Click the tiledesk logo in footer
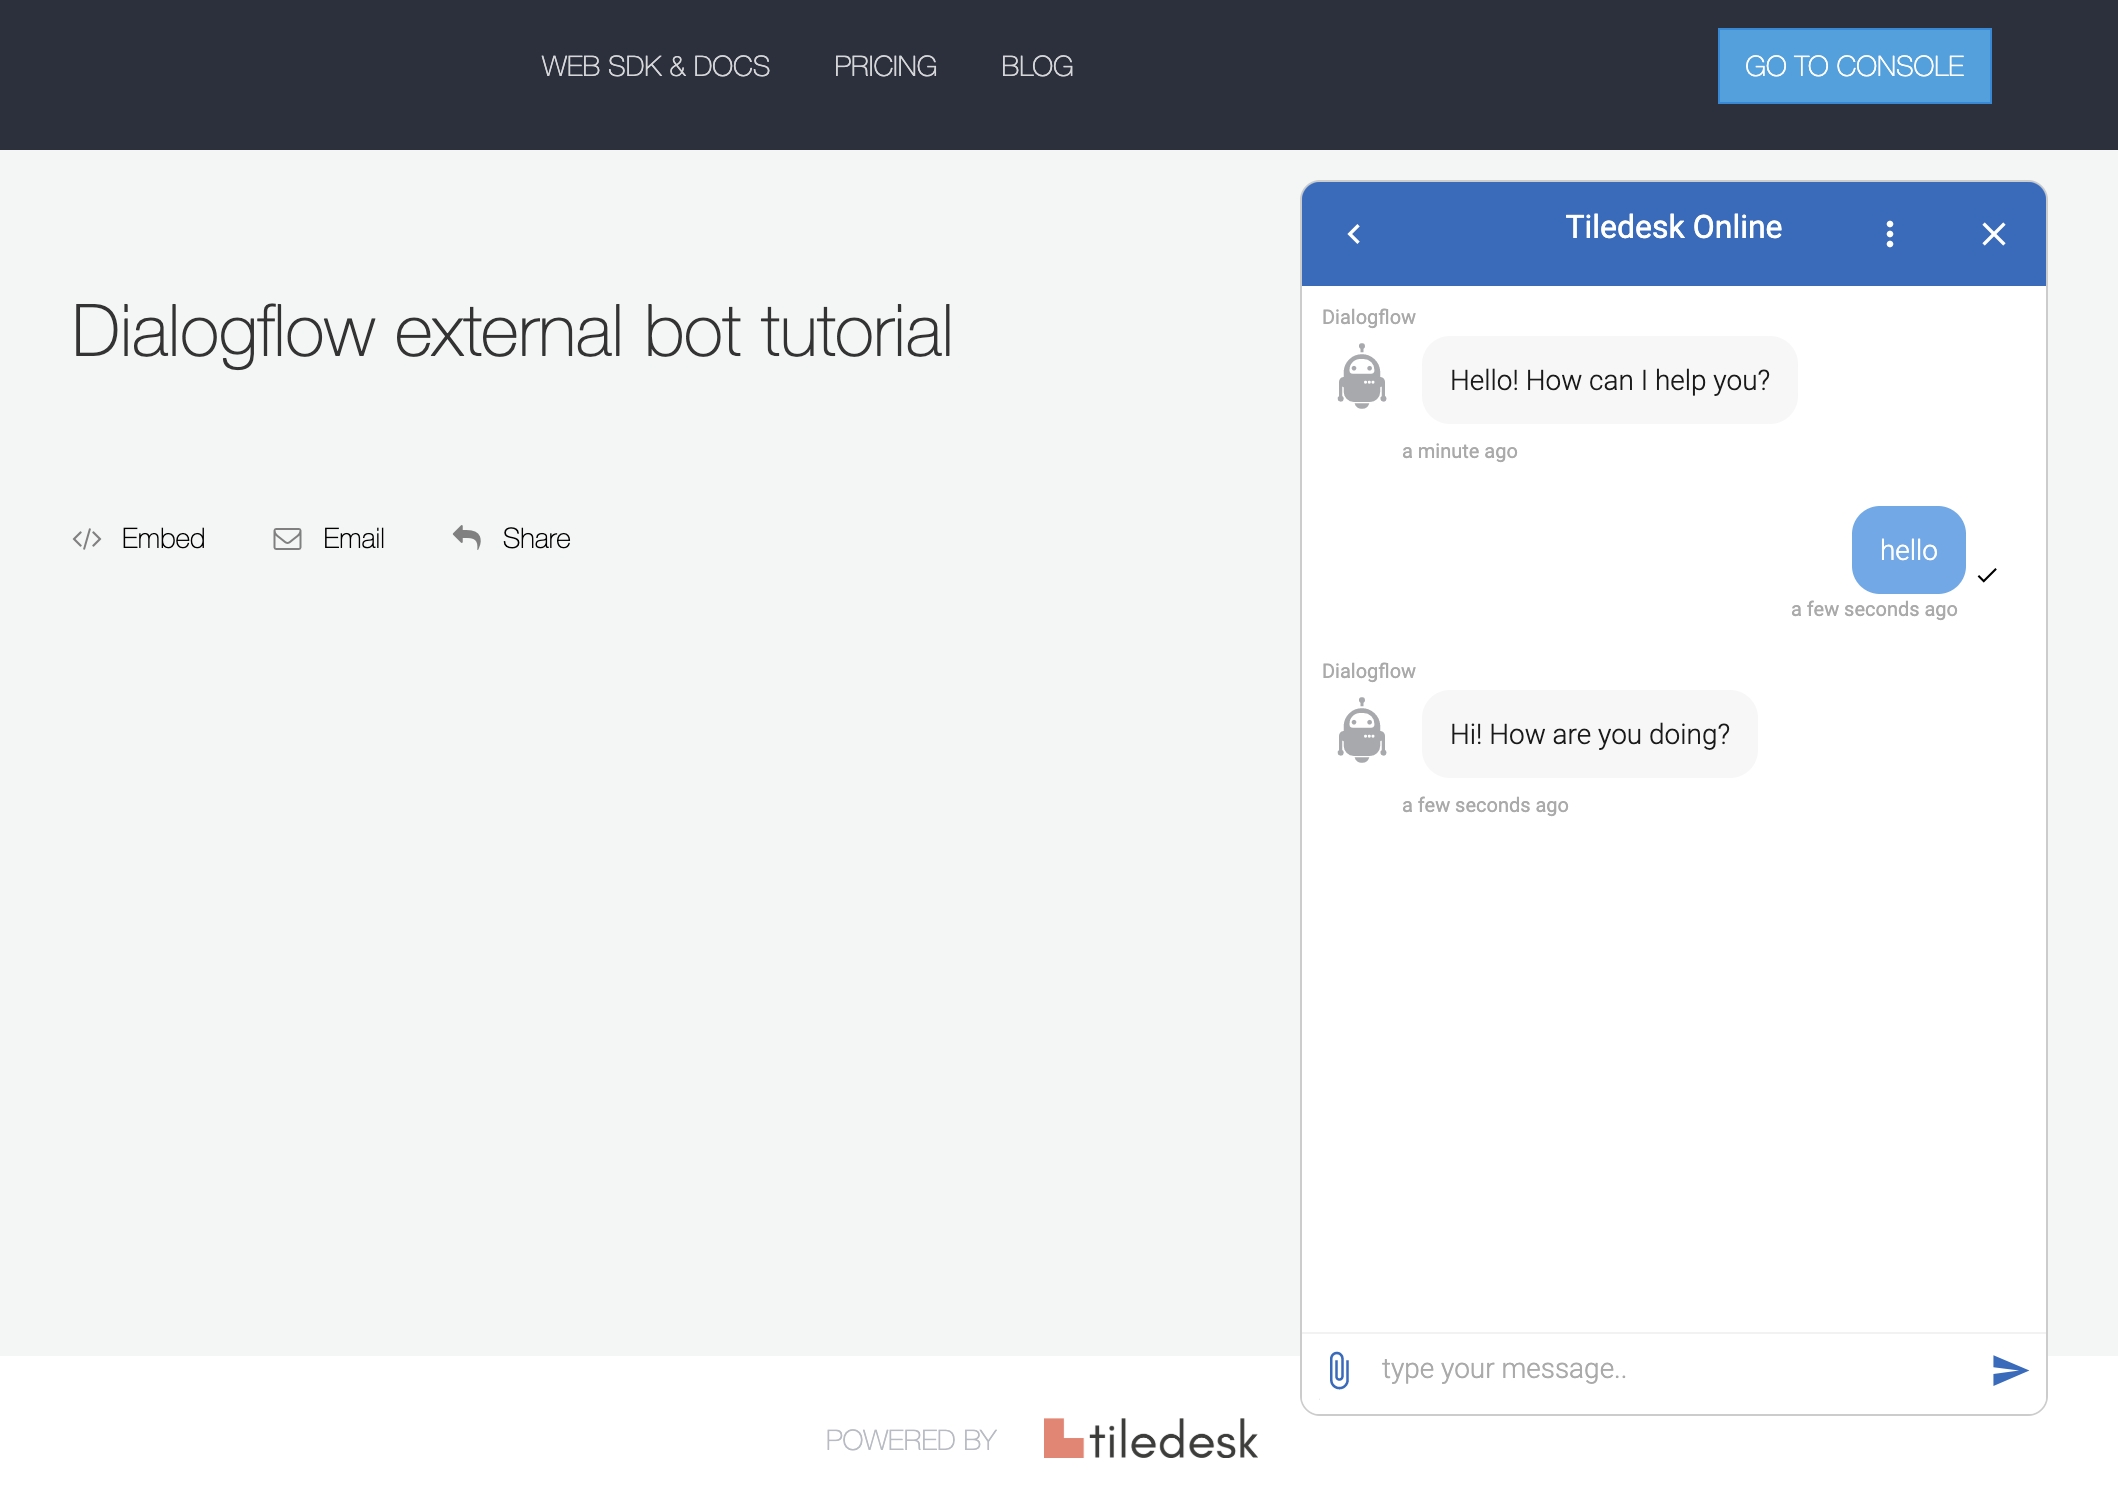The width and height of the screenshot is (2118, 1496). click(x=1150, y=1439)
